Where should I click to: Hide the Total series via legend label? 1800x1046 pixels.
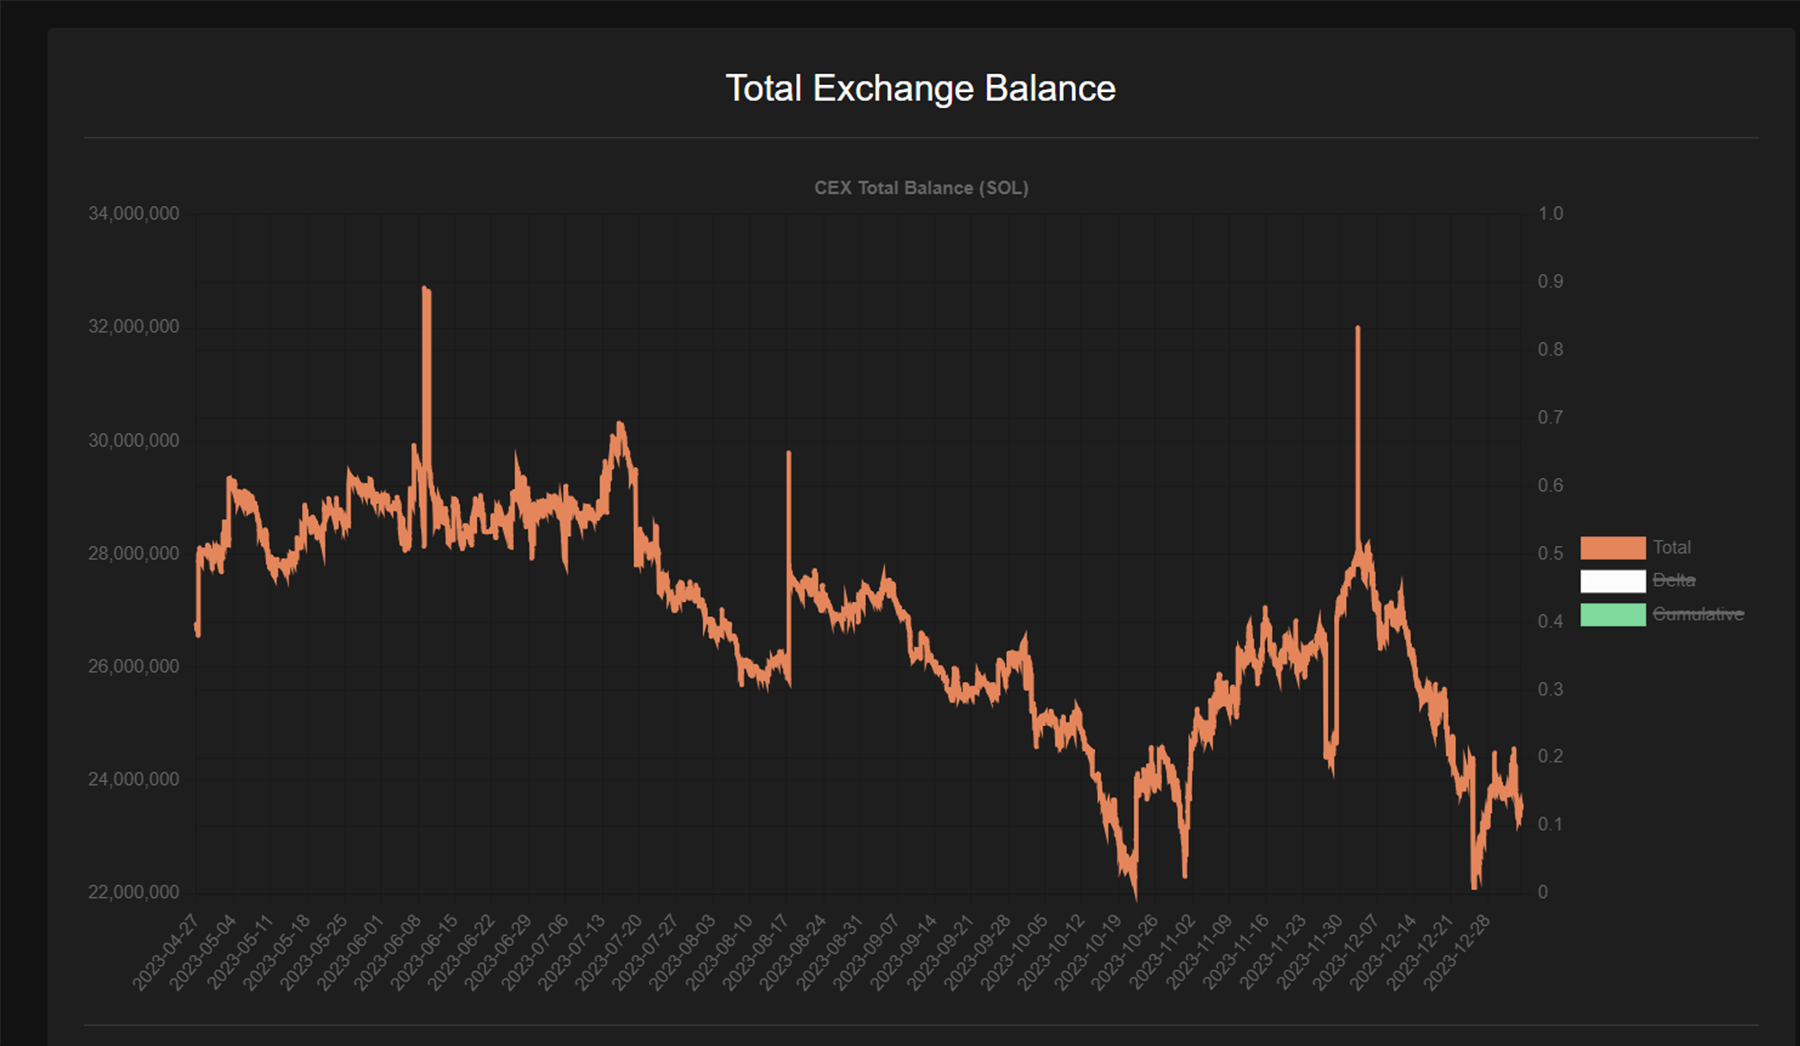click(1671, 548)
